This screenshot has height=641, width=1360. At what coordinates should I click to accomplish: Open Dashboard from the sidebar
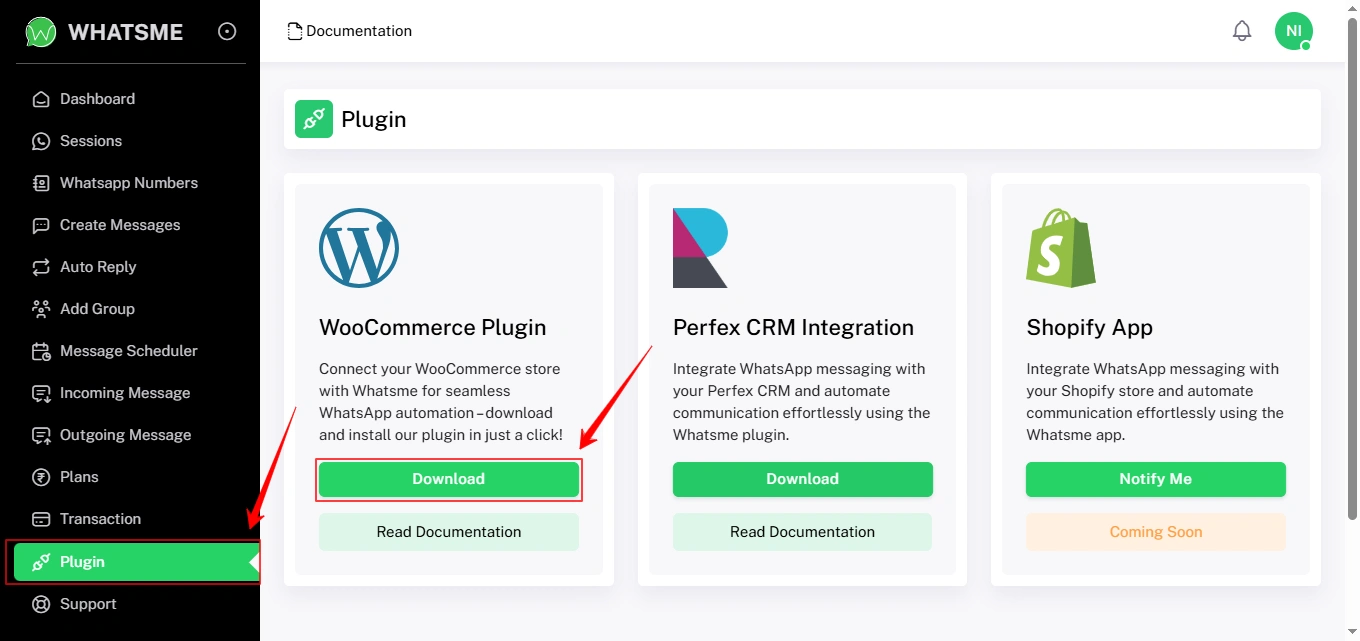pyautogui.click(x=97, y=99)
